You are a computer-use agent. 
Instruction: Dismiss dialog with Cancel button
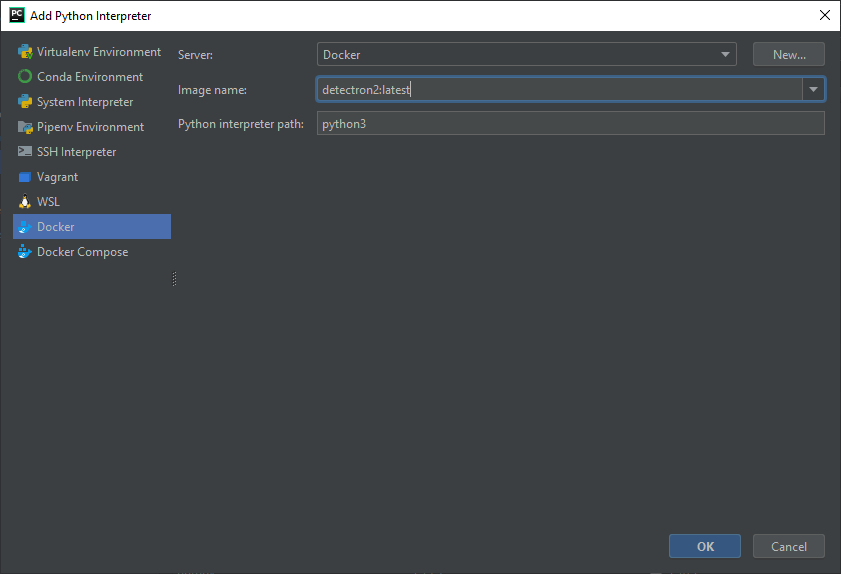point(788,546)
